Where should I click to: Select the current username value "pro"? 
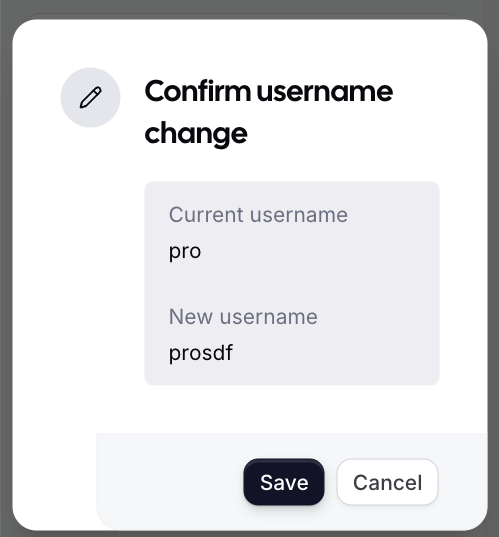point(185,252)
